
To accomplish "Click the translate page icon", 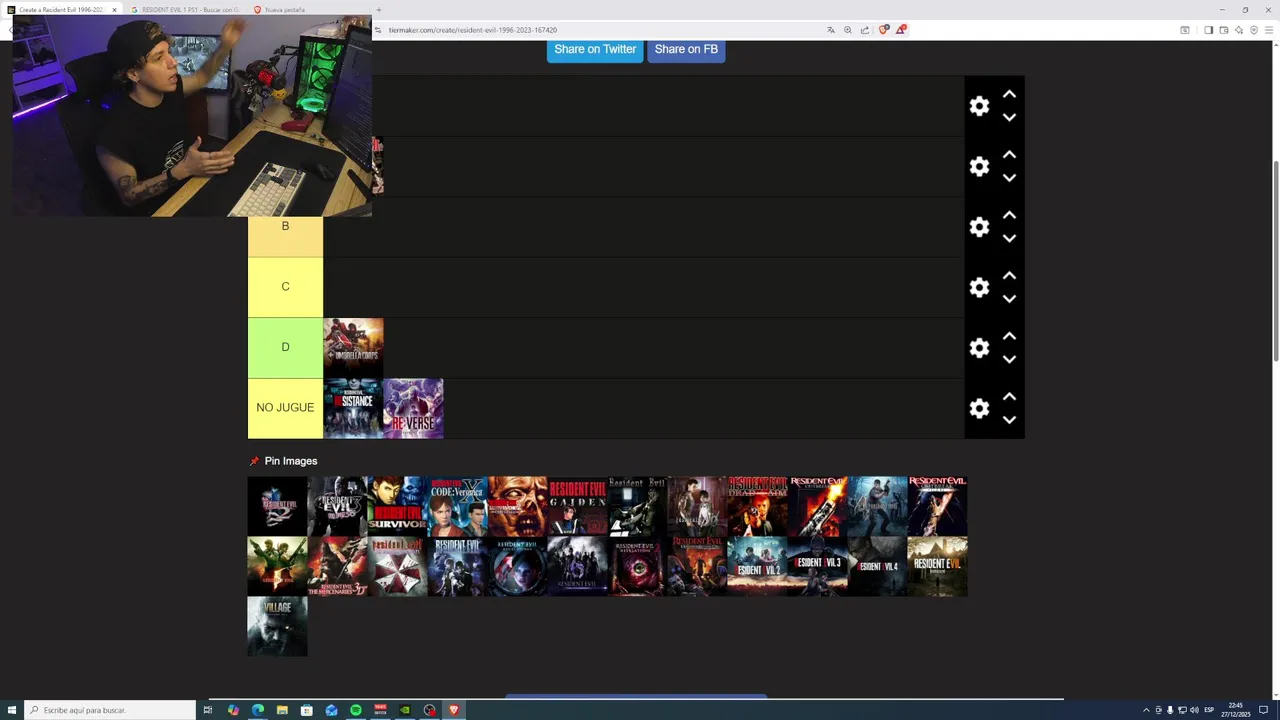I will click(x=831, y=30).
